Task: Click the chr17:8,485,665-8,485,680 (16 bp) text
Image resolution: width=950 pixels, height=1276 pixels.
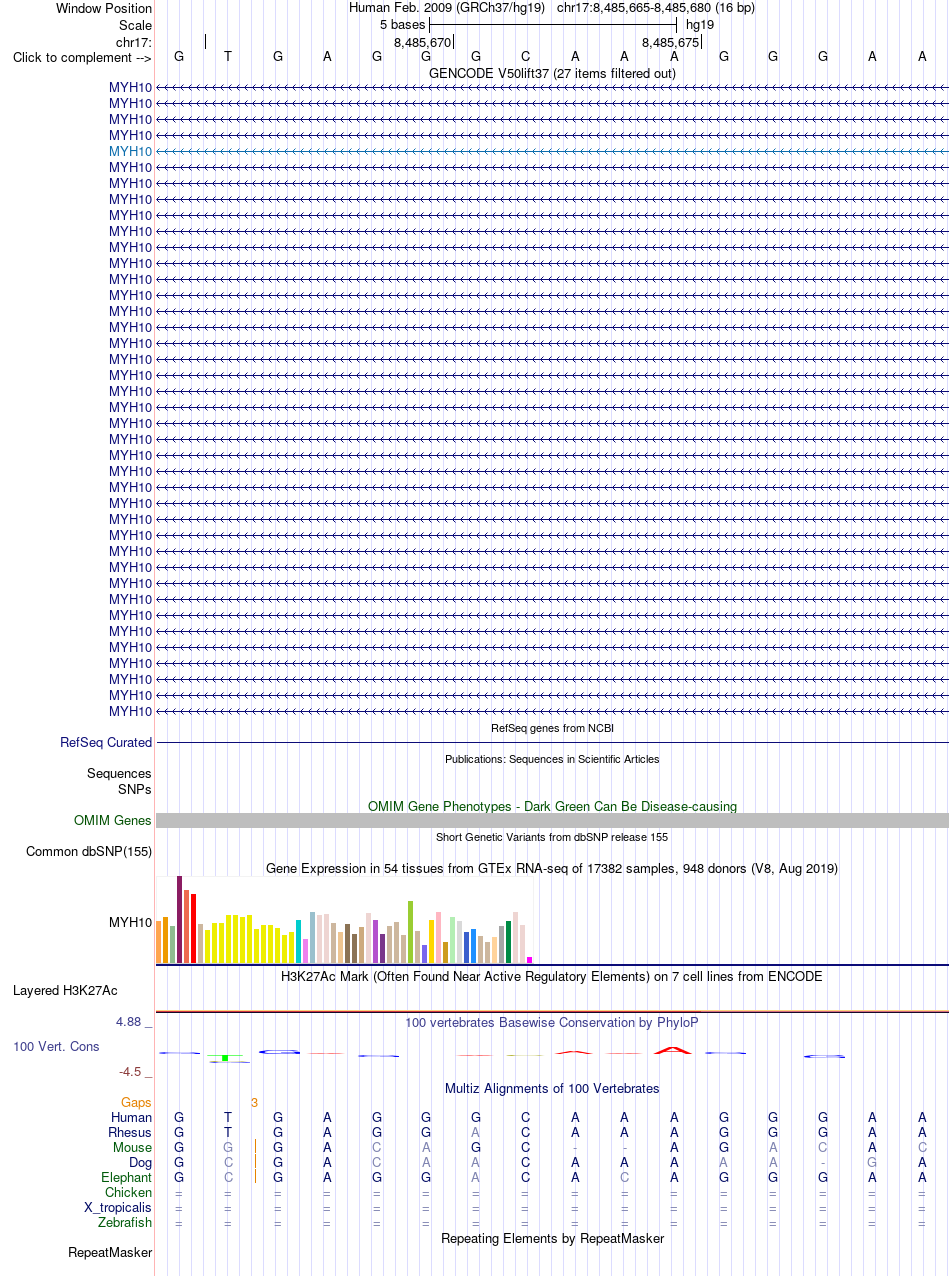Action: click(x=656, y=8)
